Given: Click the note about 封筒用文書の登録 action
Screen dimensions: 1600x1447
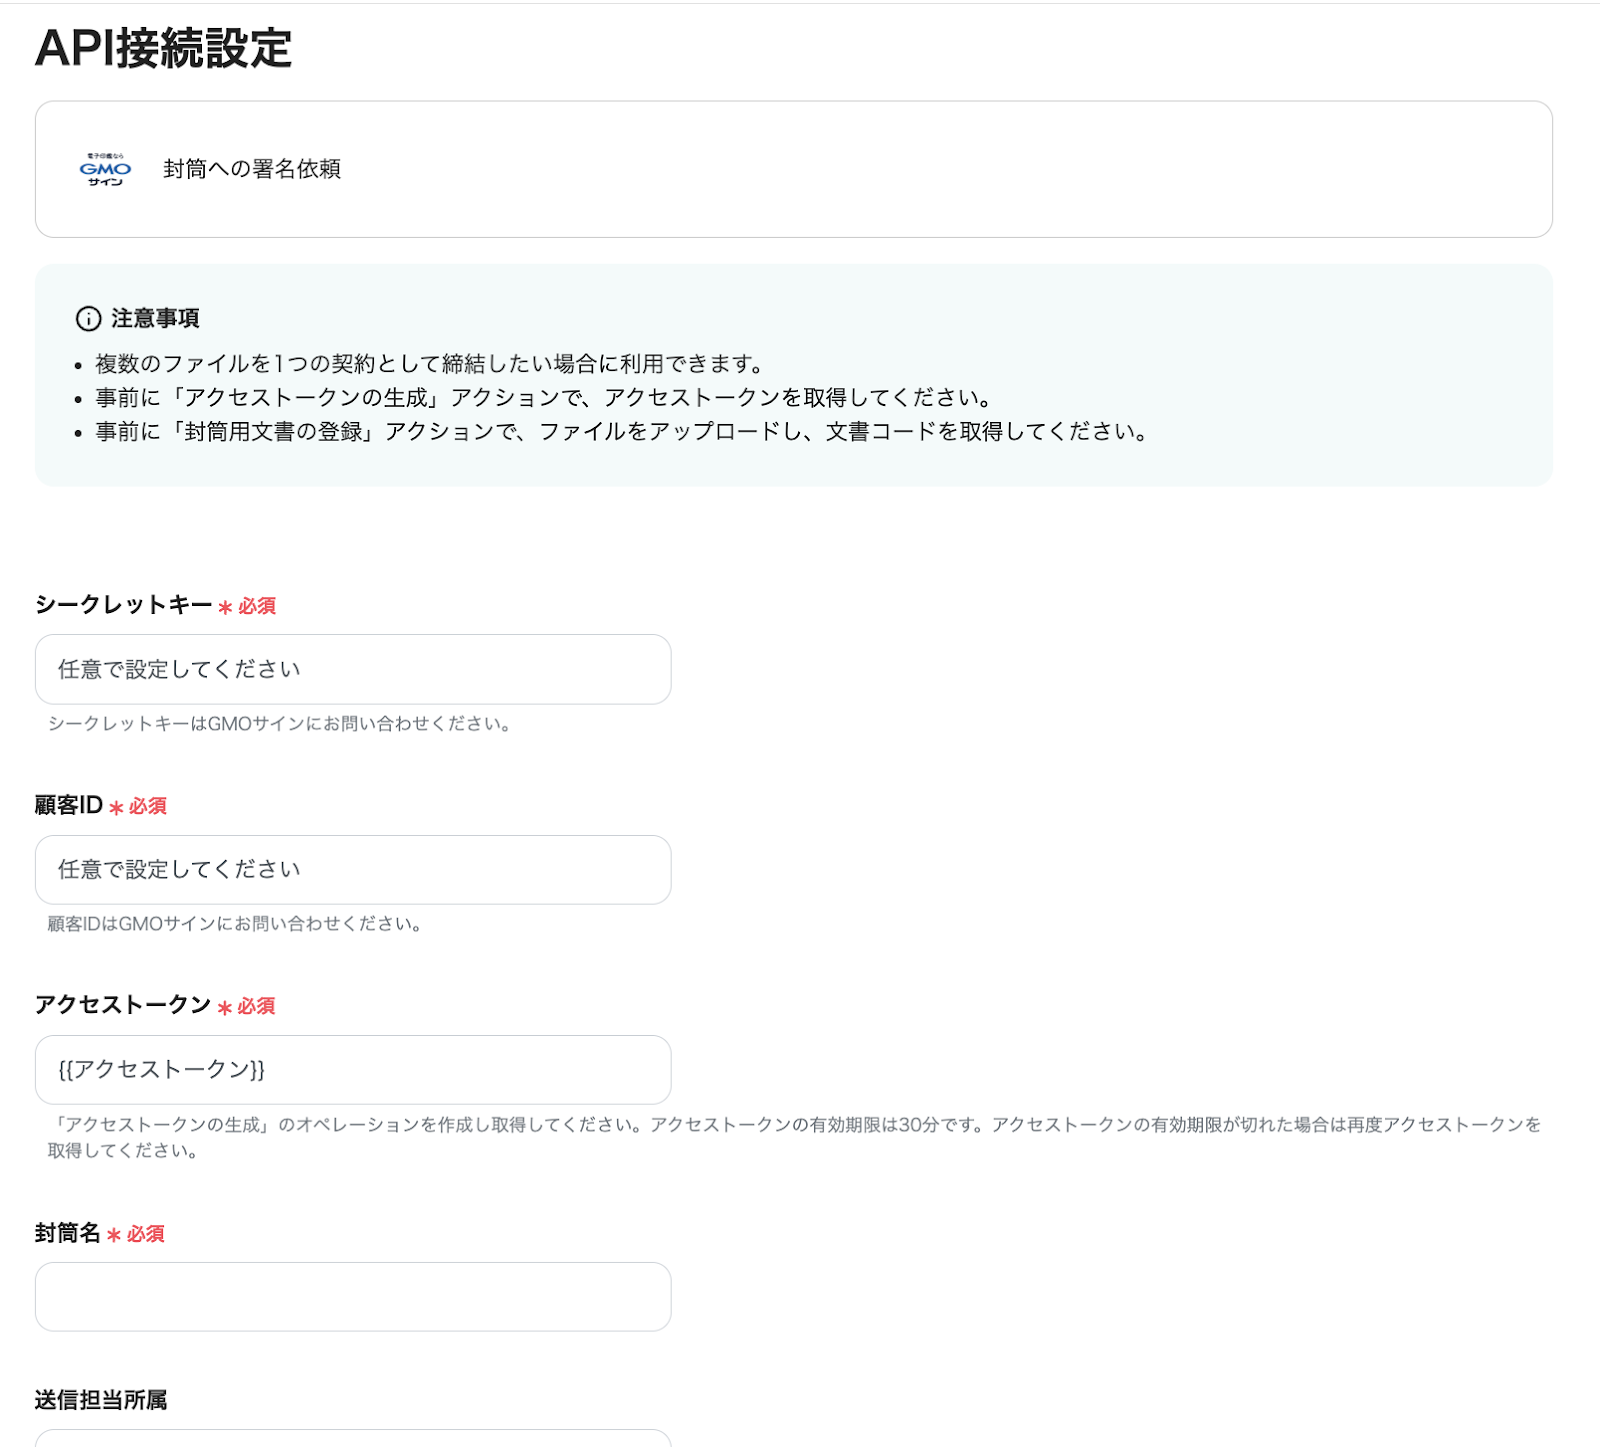Looking at the screenshot, I should 622,431.
